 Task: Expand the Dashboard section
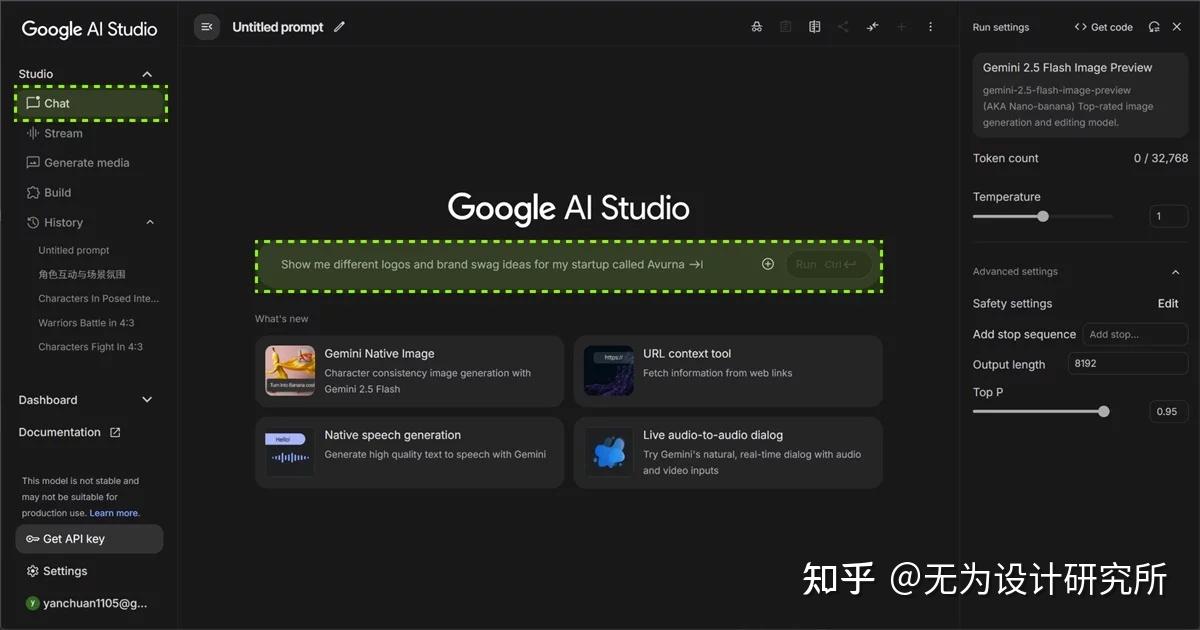click(147, 400)
